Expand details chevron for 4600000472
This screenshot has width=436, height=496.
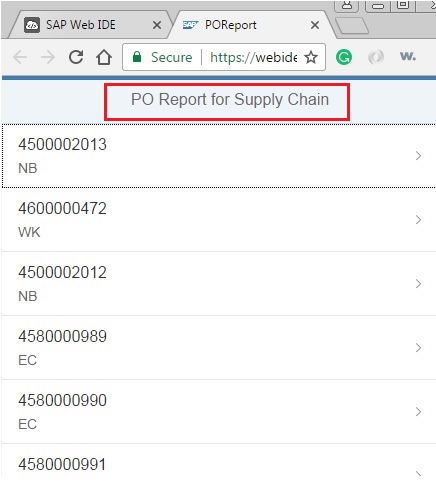(x=418, y=220)
